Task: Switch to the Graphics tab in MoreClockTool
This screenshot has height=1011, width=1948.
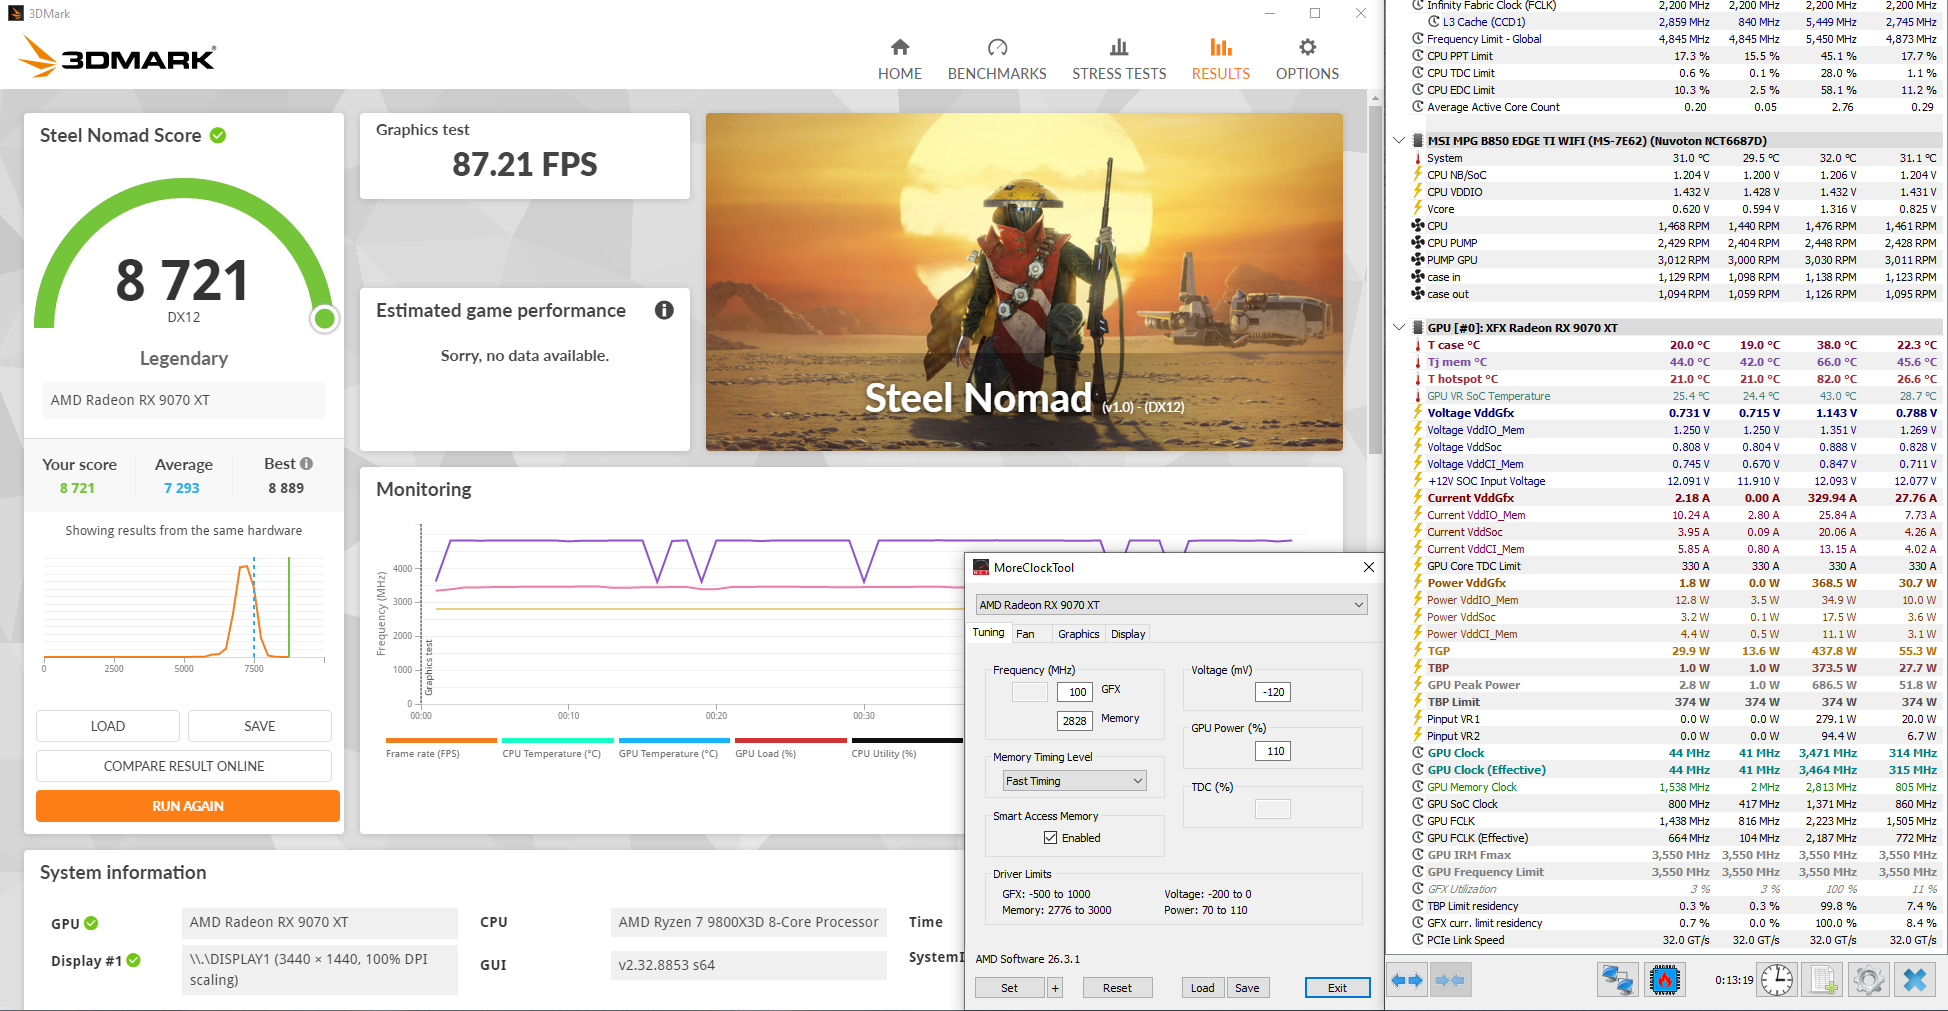Action: pos(1079,634)
